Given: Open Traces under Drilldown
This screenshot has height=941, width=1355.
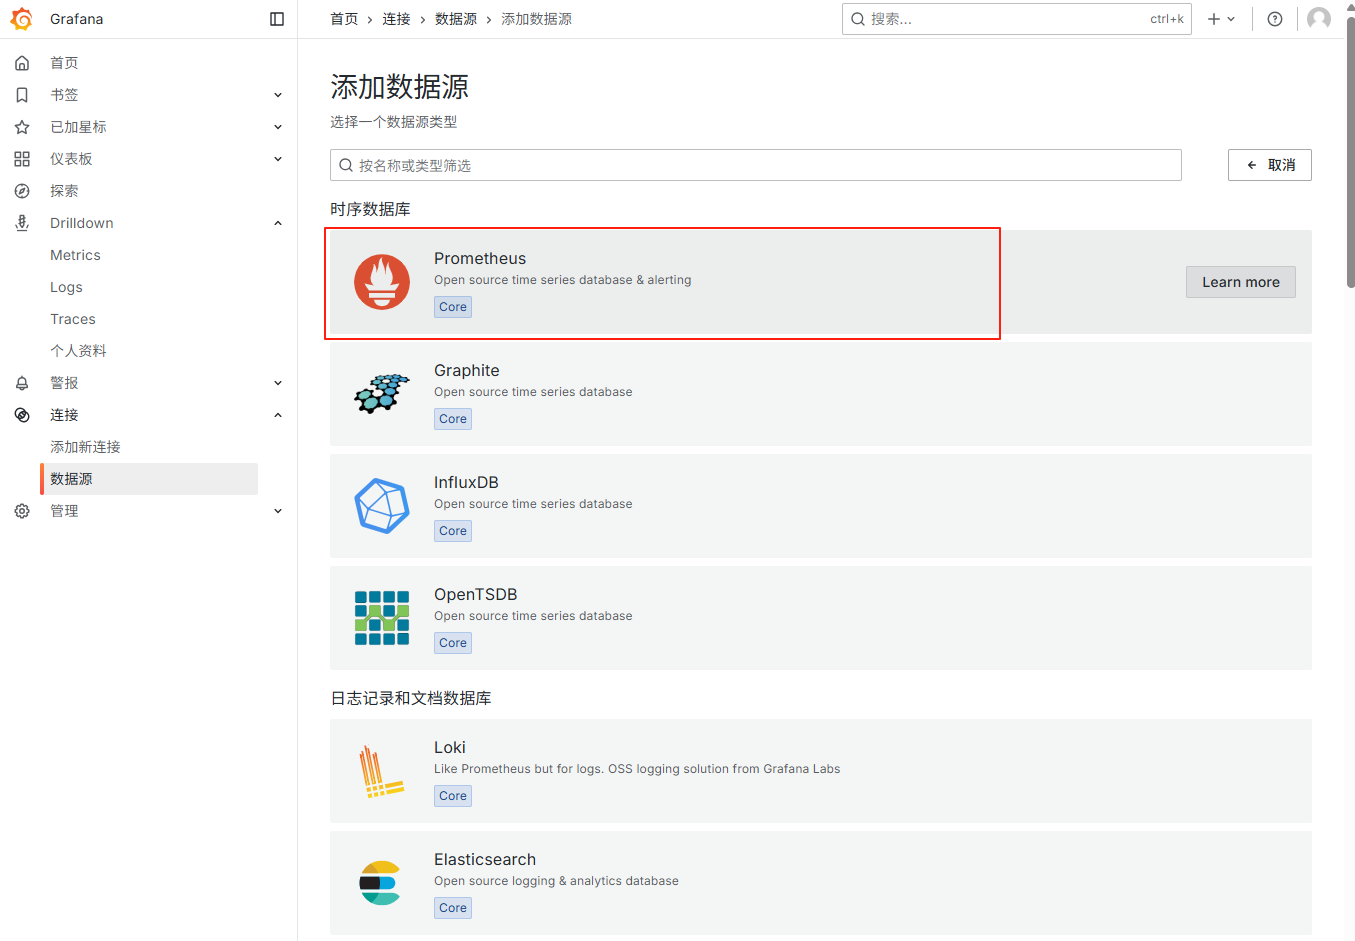Looking at the screenshot, I should point(73,319).
